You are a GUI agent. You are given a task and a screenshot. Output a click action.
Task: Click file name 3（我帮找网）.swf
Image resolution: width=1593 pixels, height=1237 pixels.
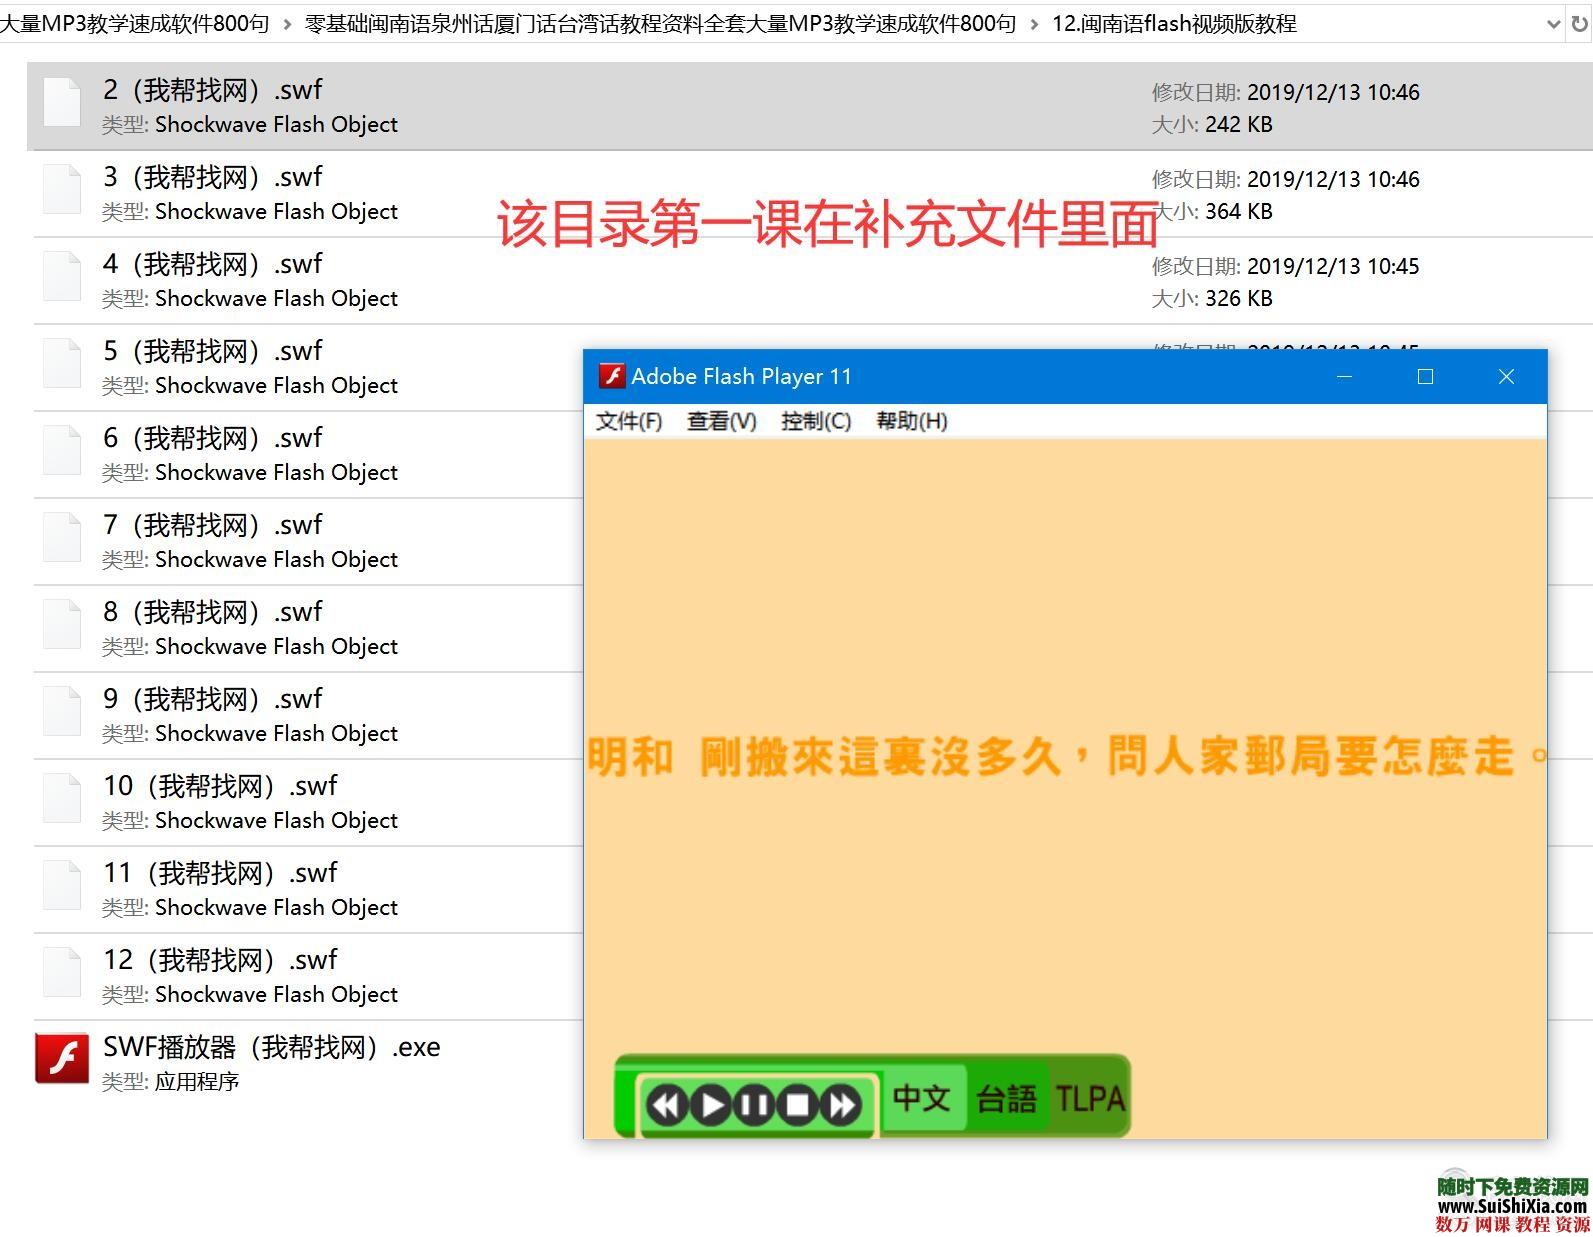pyautogui.click(x=213, y=177)
